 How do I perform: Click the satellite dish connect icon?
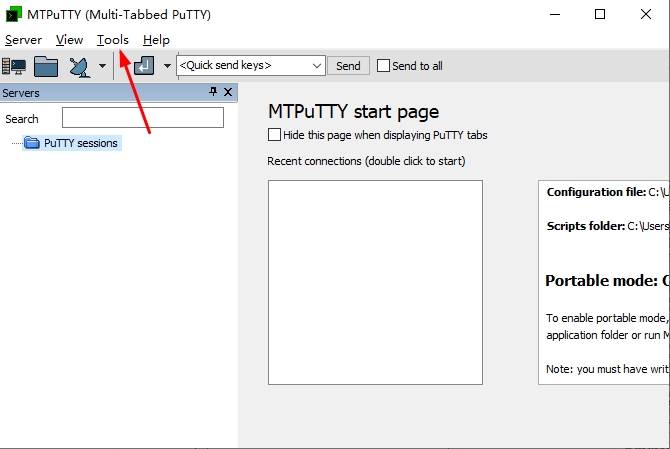click(x=79, y=66)
